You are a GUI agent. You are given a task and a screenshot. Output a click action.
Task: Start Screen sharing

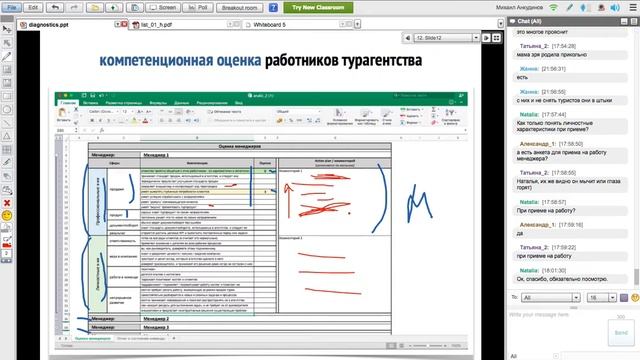pos(163,7)
